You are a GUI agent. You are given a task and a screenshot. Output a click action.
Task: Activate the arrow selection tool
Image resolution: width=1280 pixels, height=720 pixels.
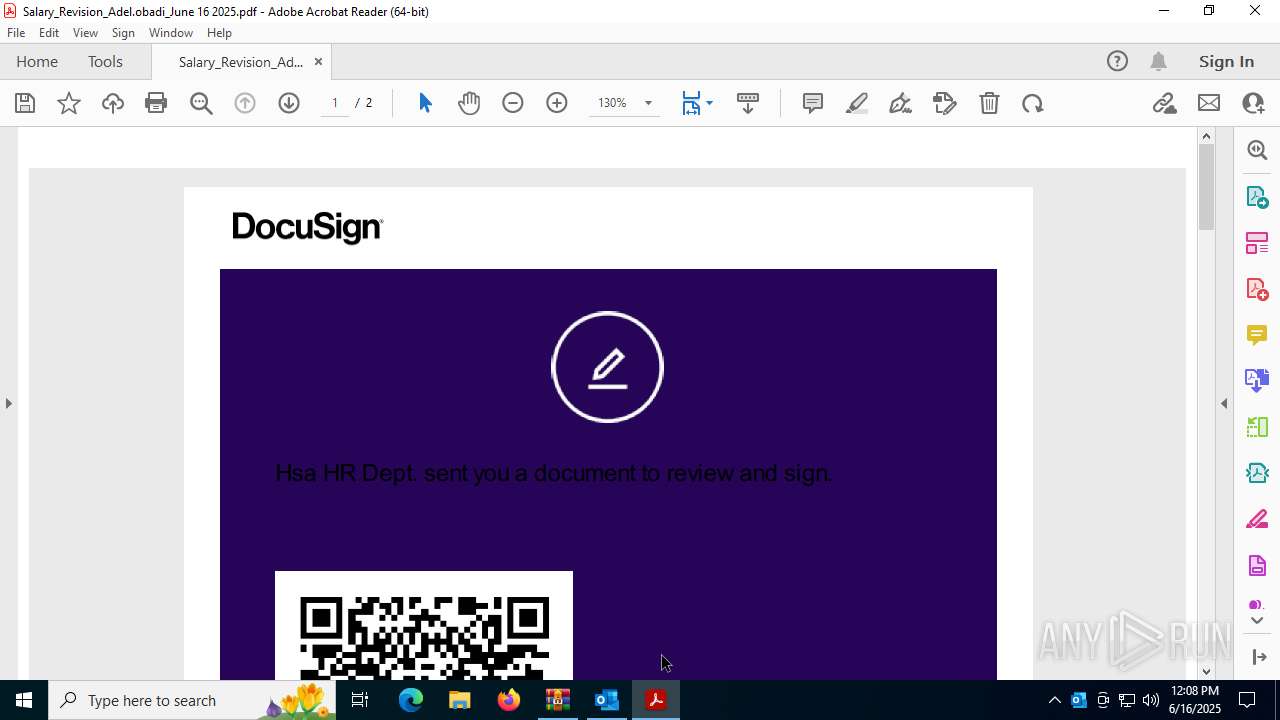click(x=425, y=103)
